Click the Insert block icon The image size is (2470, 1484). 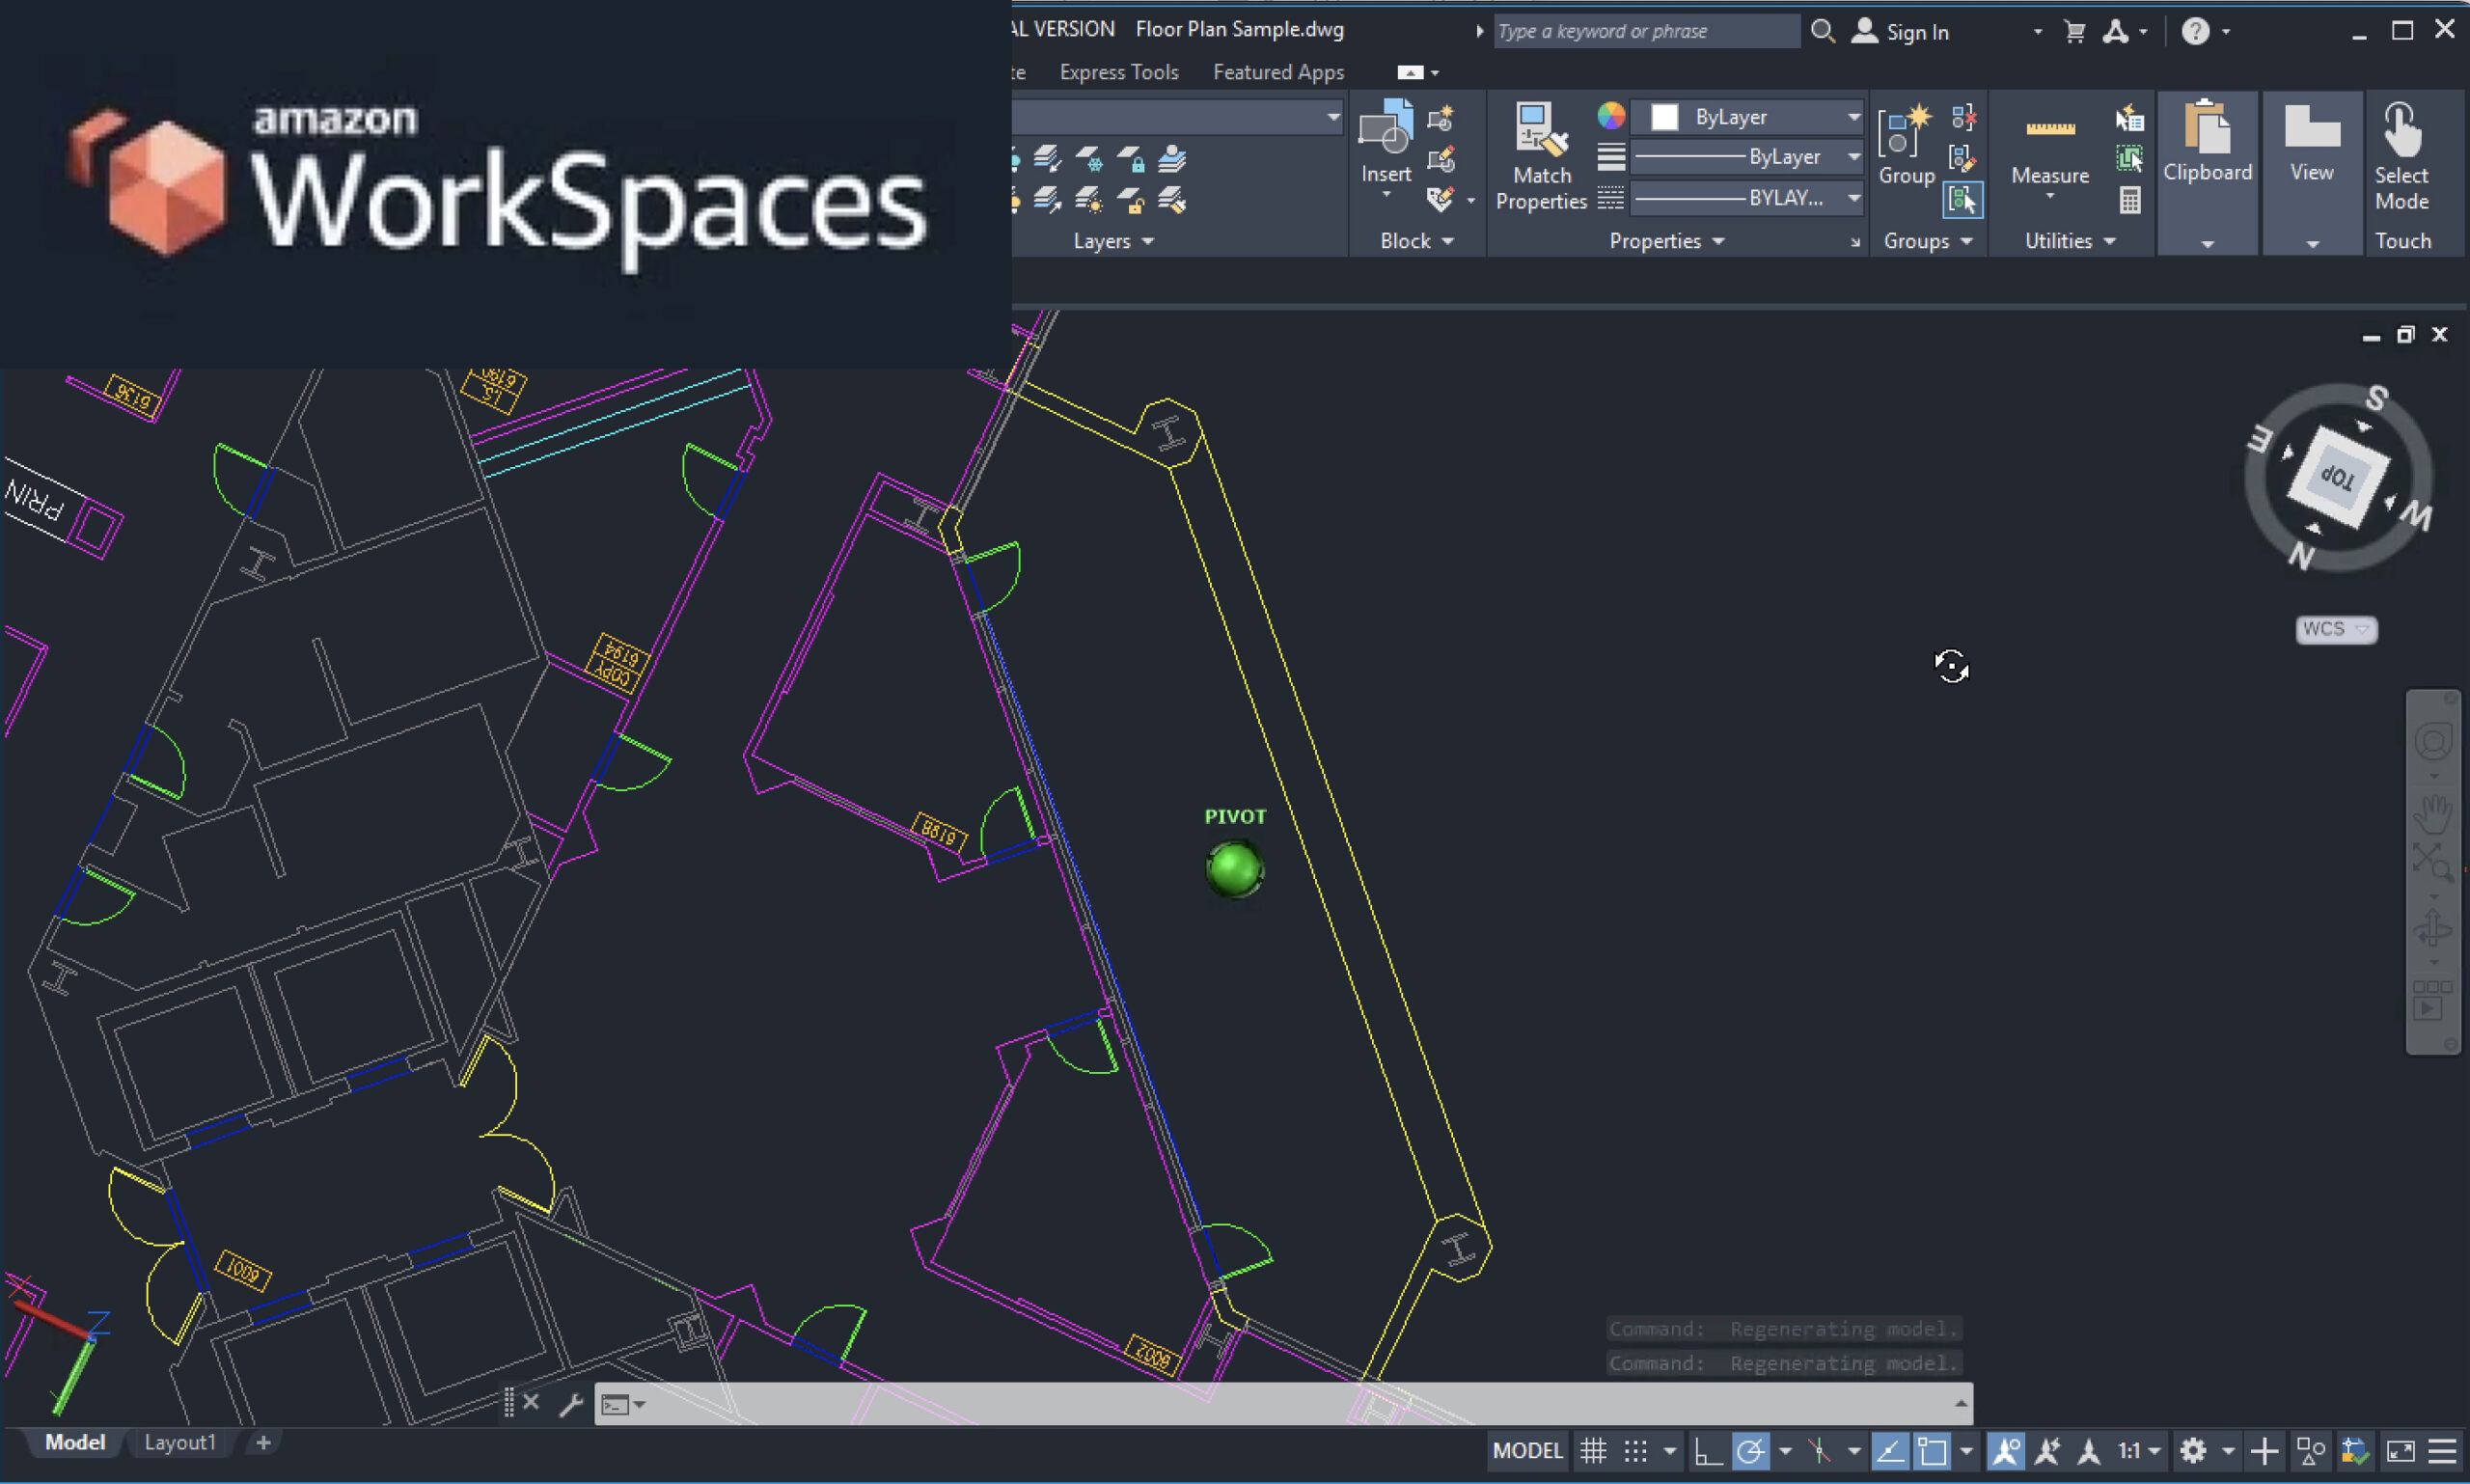click(x=1385, y=128)
